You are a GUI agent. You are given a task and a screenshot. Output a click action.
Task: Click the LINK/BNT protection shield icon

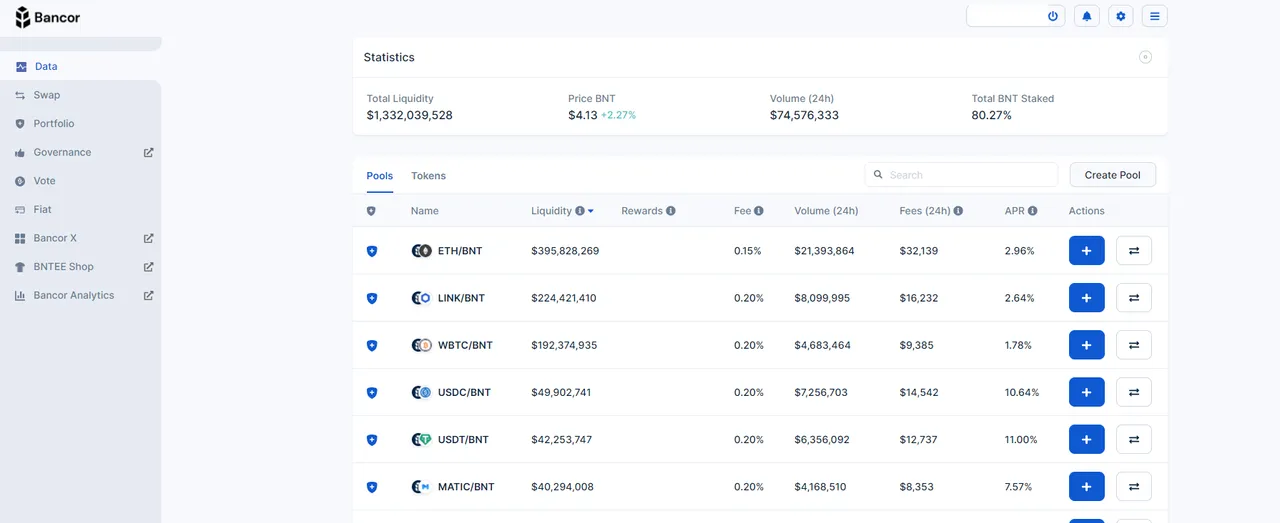click(372, 298)
